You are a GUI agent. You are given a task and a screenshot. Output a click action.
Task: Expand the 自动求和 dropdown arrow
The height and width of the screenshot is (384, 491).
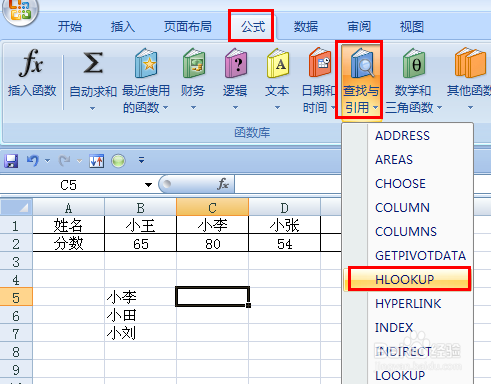click(92, 108)
